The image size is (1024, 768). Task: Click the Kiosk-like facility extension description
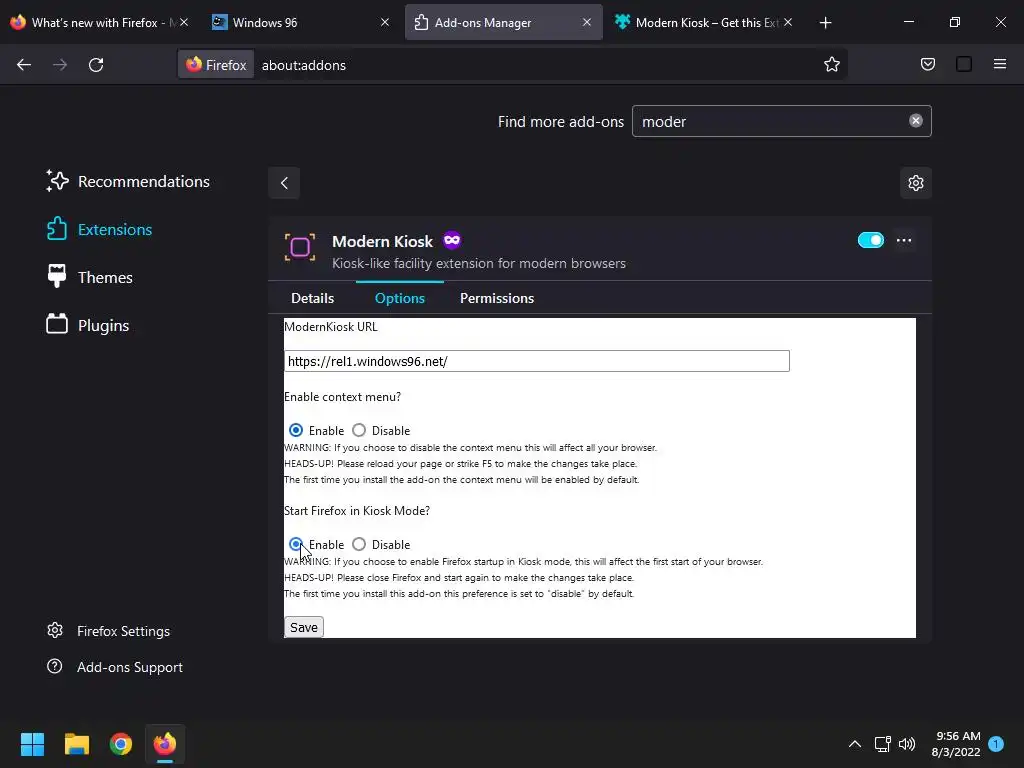point(479,263)
